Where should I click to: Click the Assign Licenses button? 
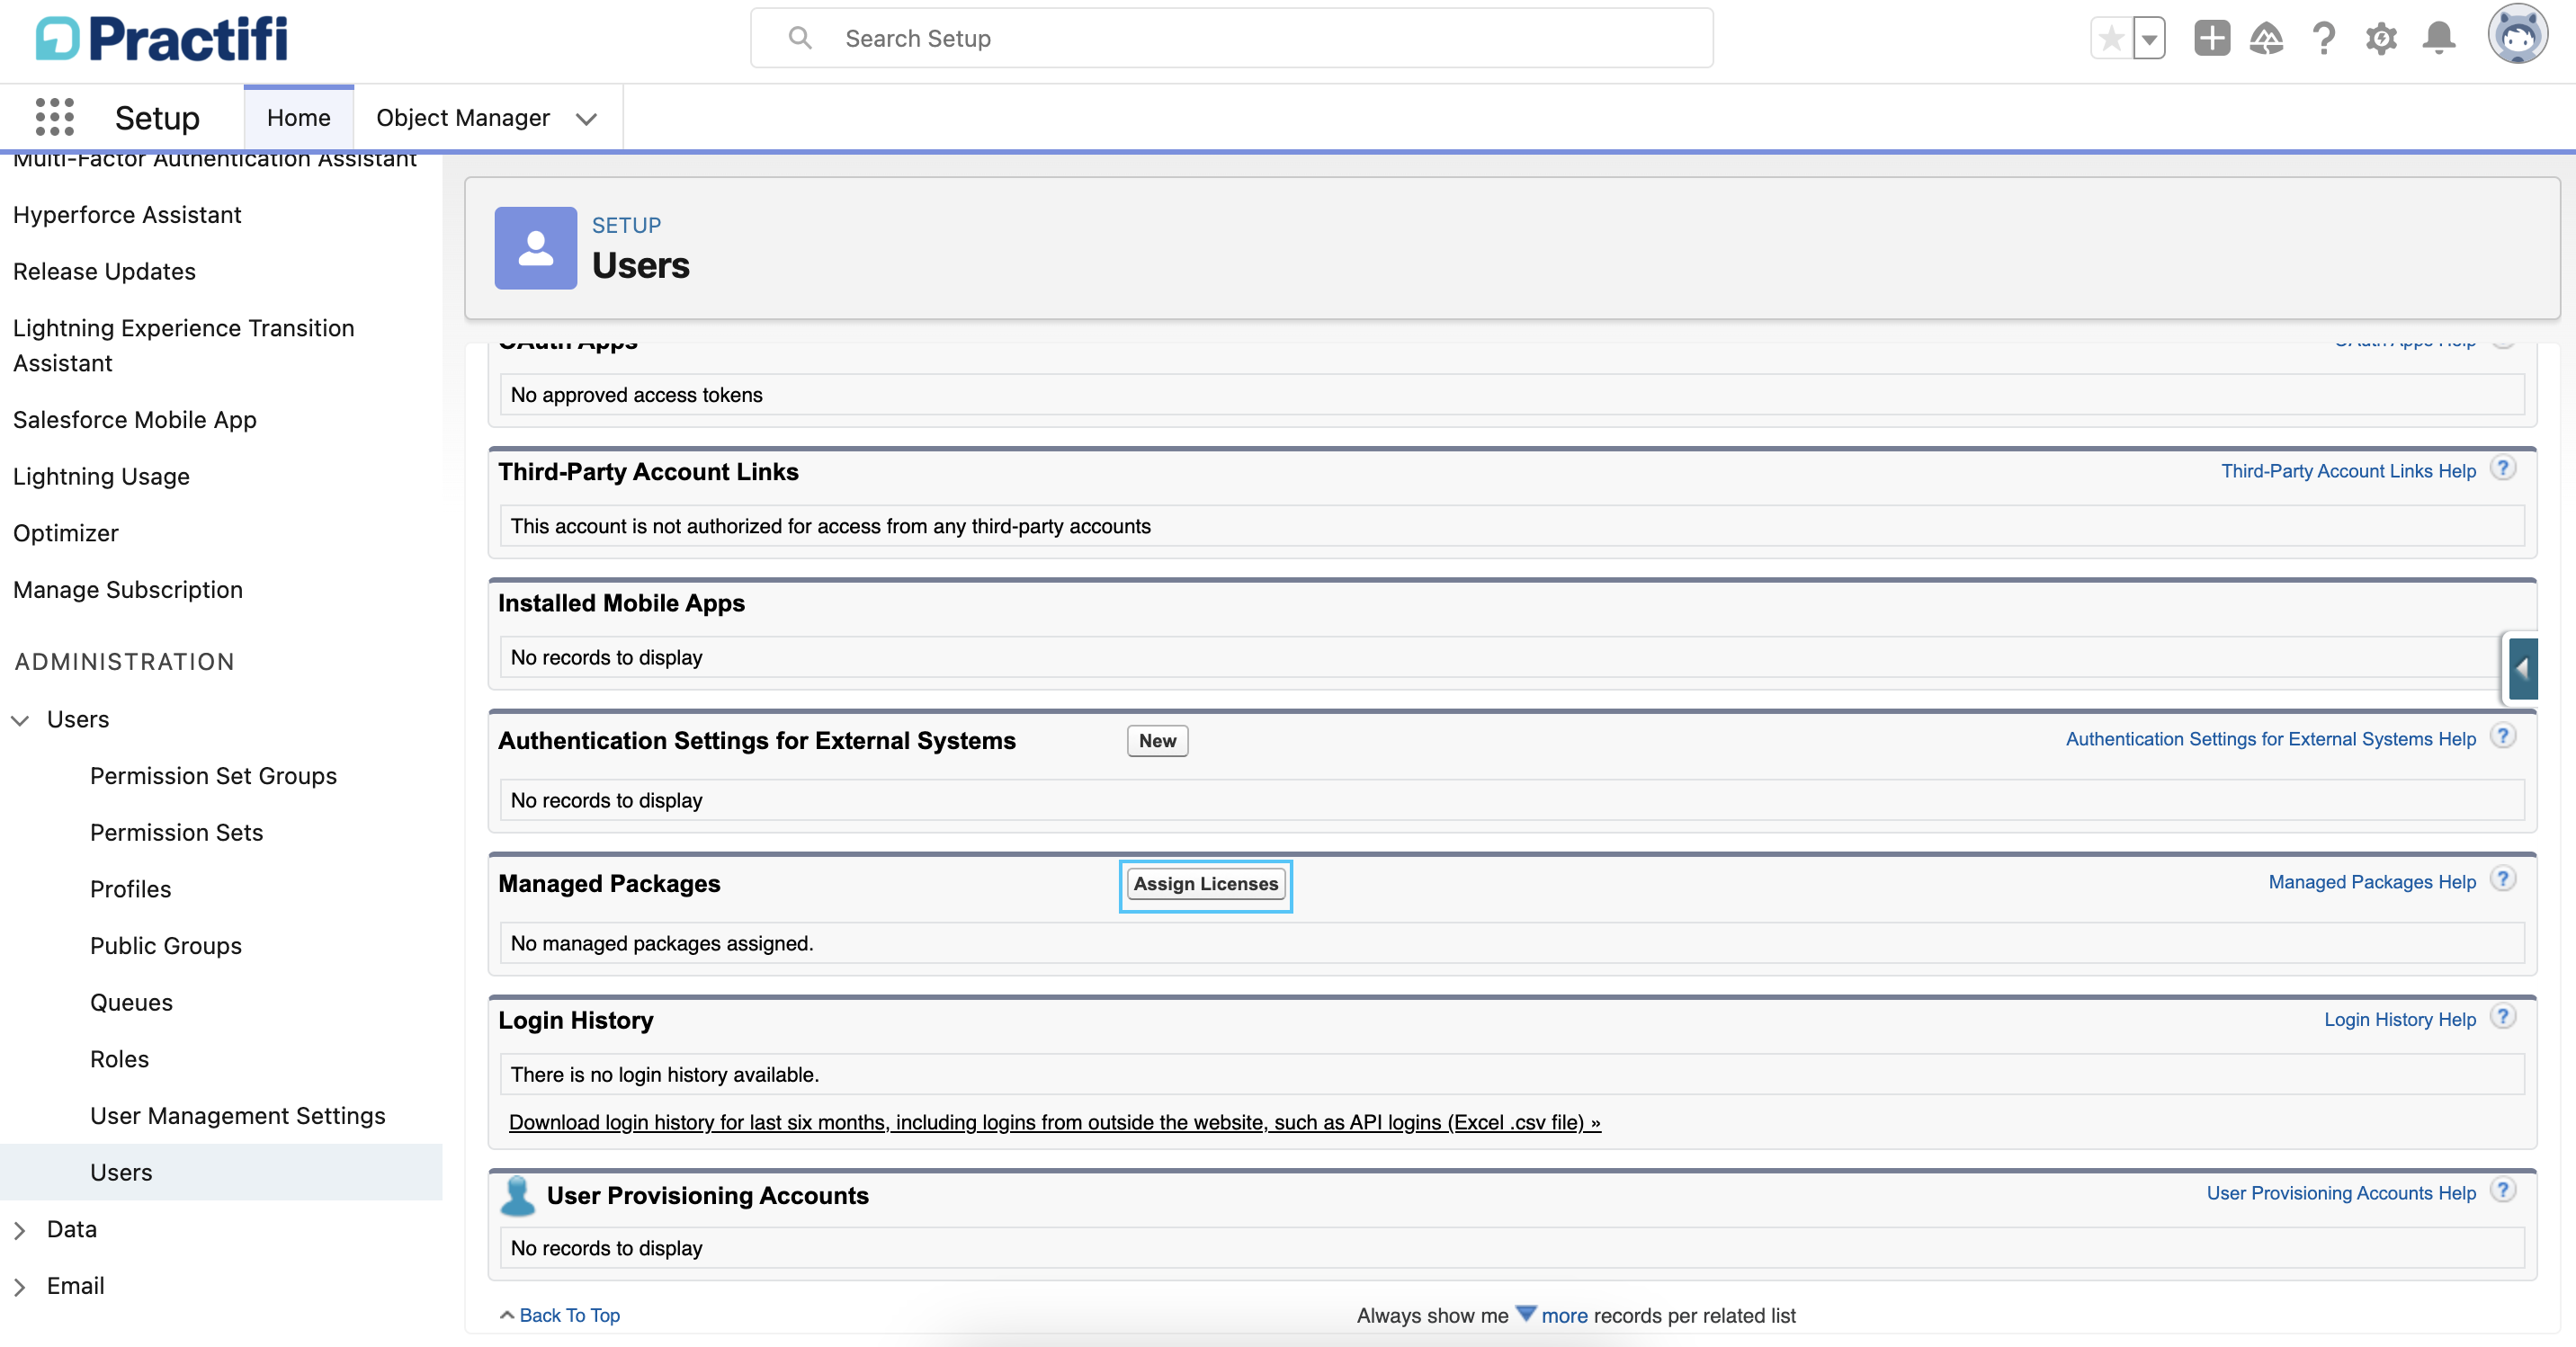(x=1205, y=884)
